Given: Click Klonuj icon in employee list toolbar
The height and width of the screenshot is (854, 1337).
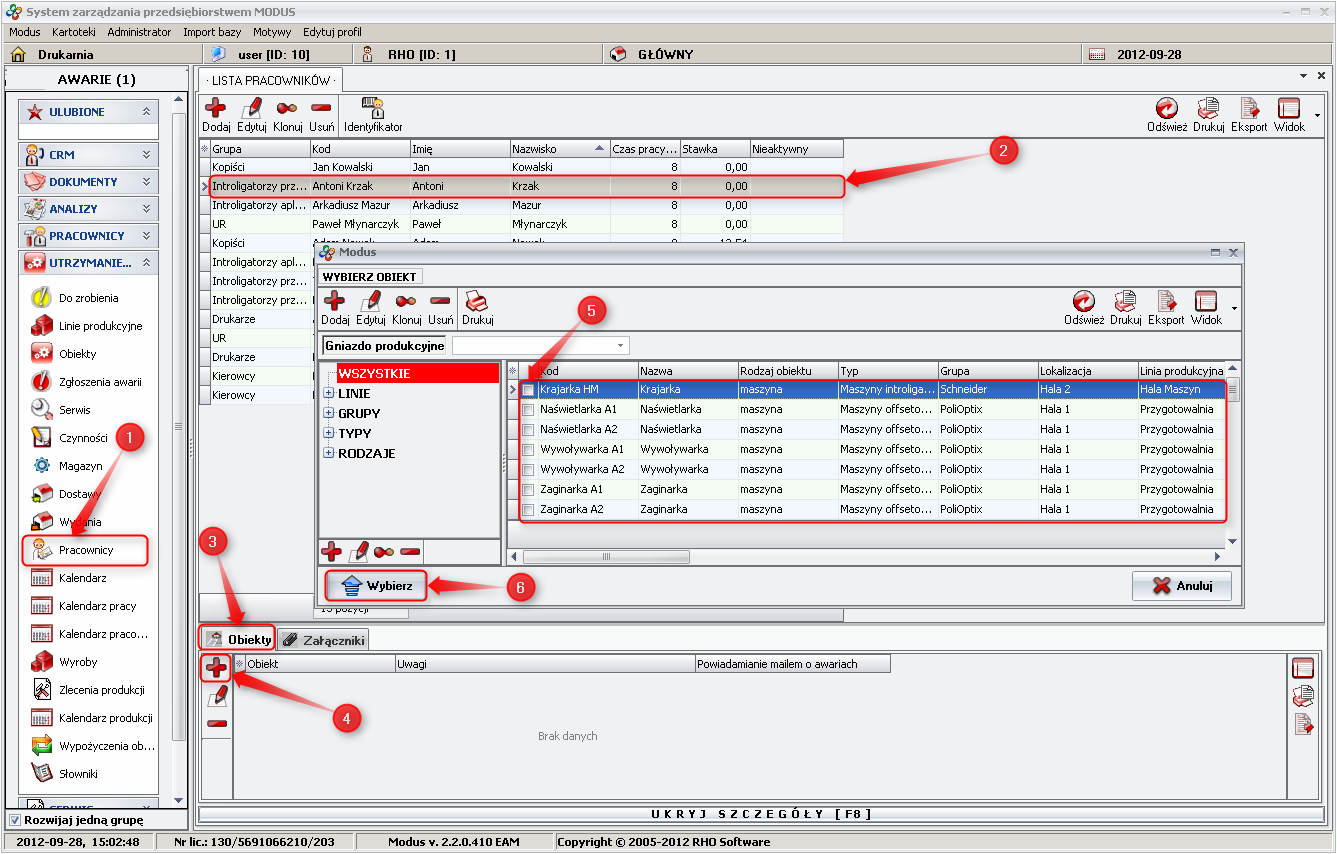Looking at the screenshot, I should (x=287, y=109).
